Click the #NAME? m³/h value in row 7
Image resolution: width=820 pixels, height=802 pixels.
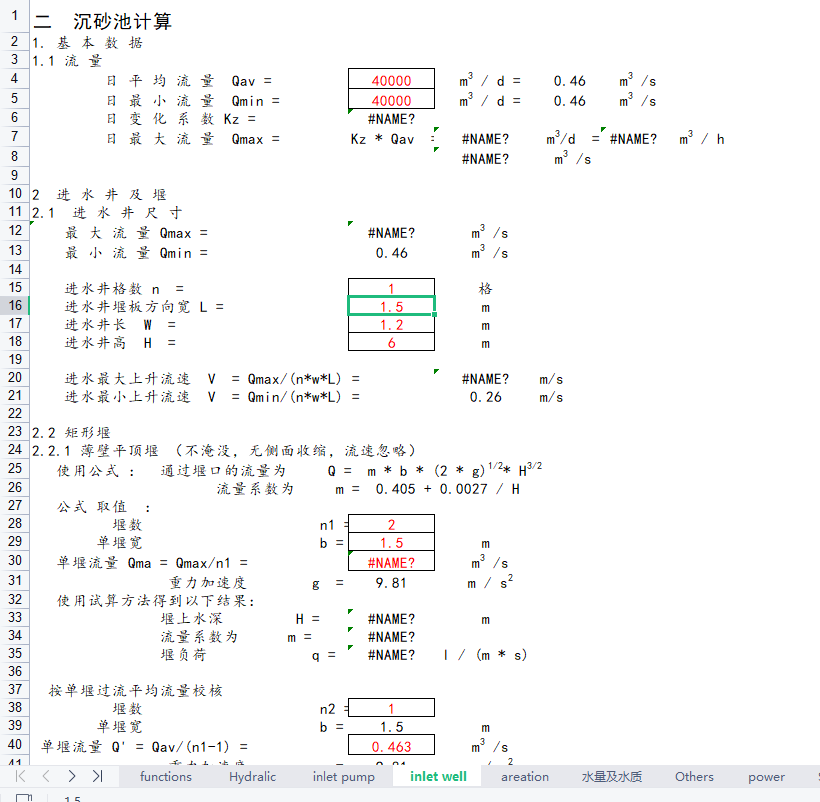click(x=633, y=139)
